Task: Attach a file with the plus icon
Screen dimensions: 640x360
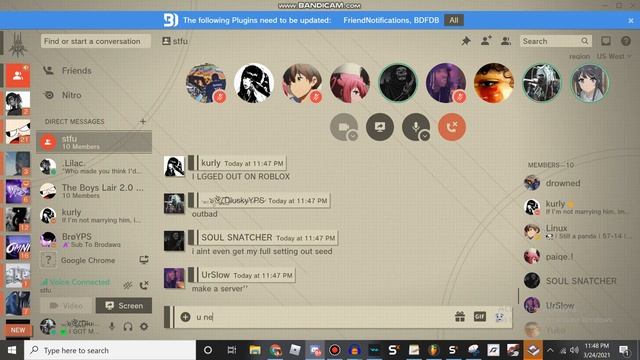Action: pyautogui.click(x=185, y=317)
